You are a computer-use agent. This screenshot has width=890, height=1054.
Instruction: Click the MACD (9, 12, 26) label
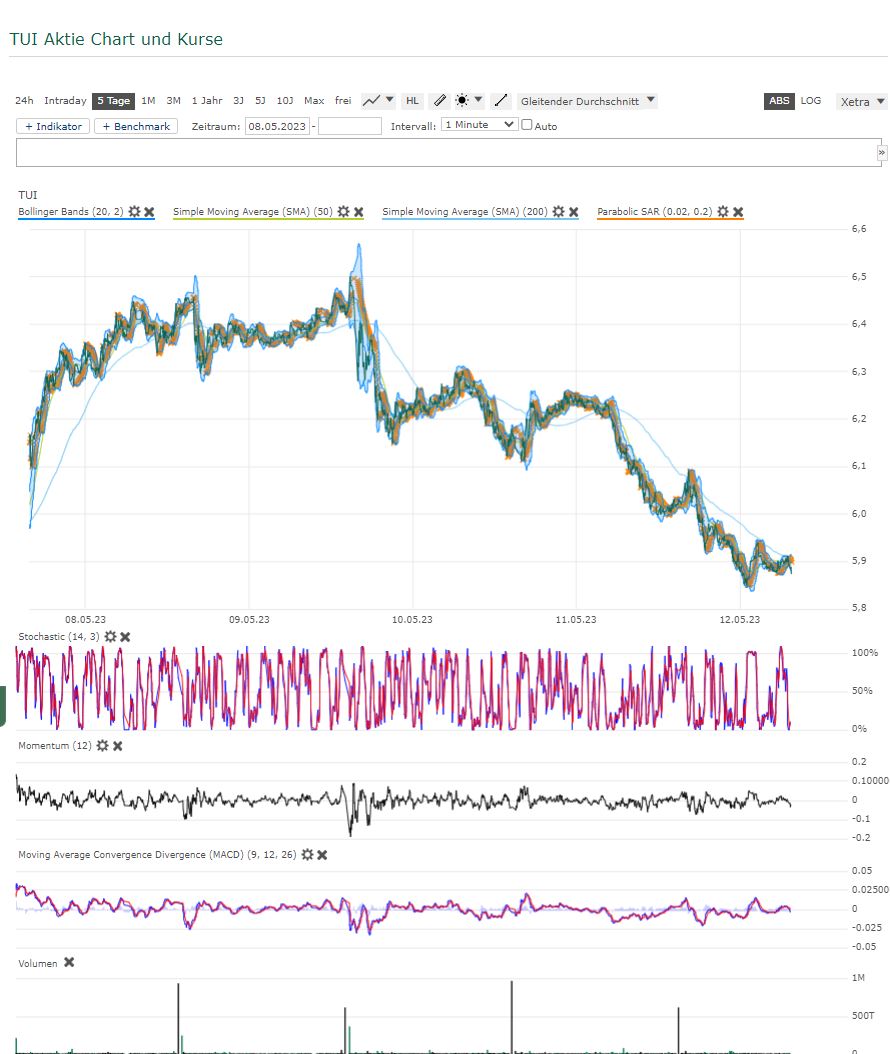coord(157,854)
